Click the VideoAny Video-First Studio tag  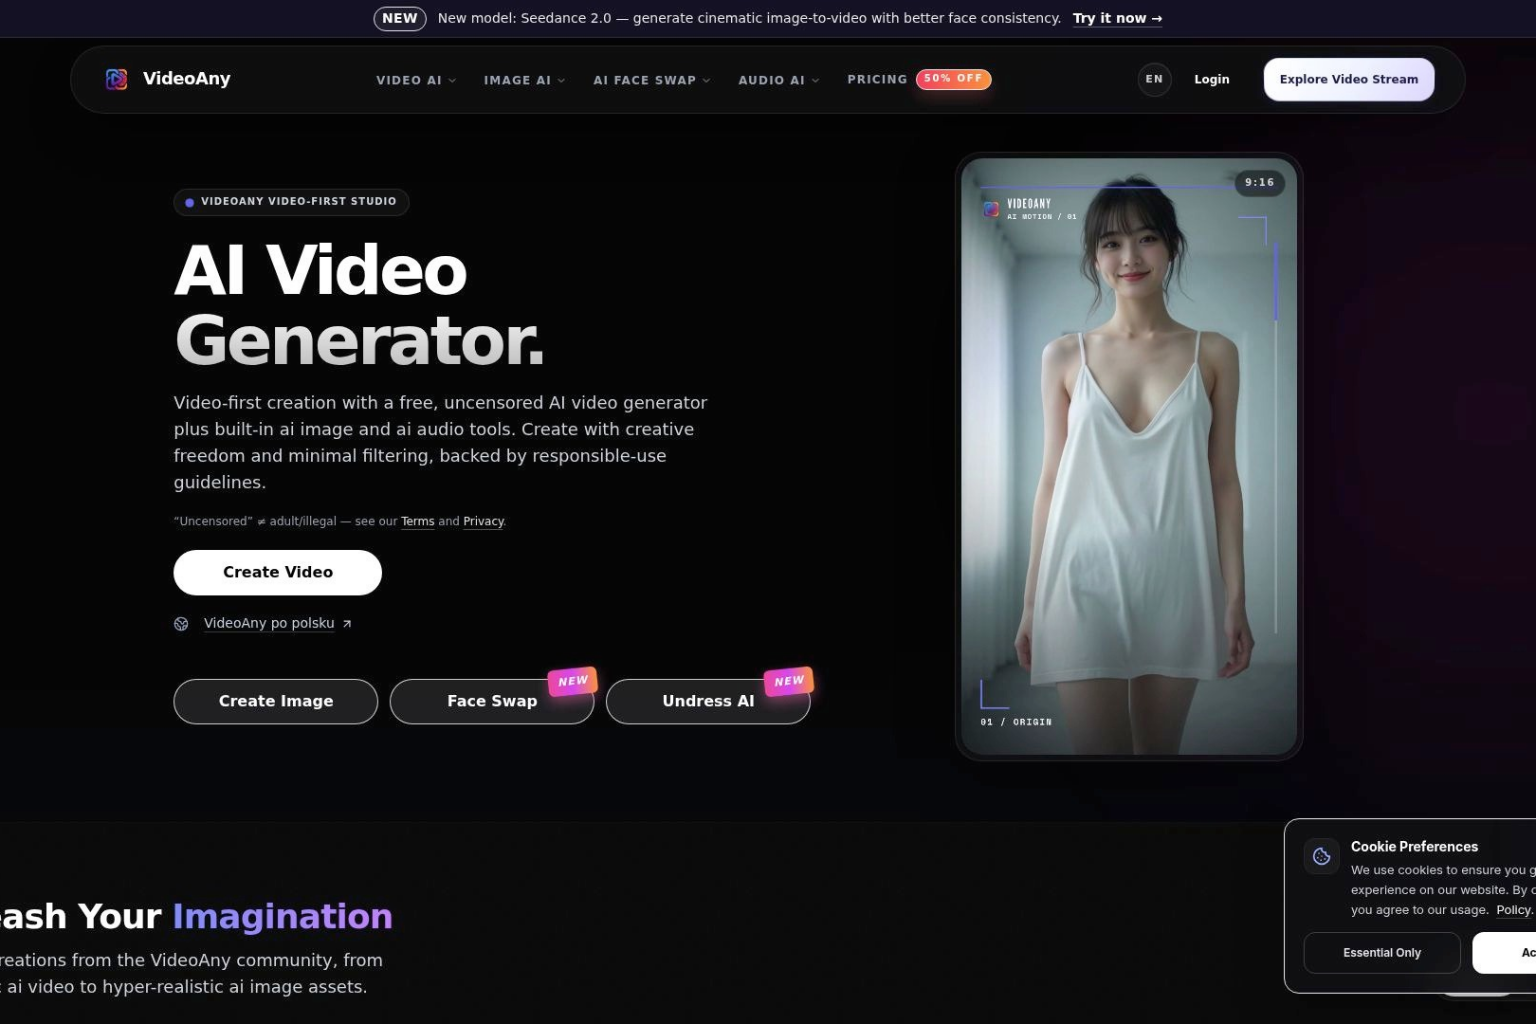click(x=291, y=202)
